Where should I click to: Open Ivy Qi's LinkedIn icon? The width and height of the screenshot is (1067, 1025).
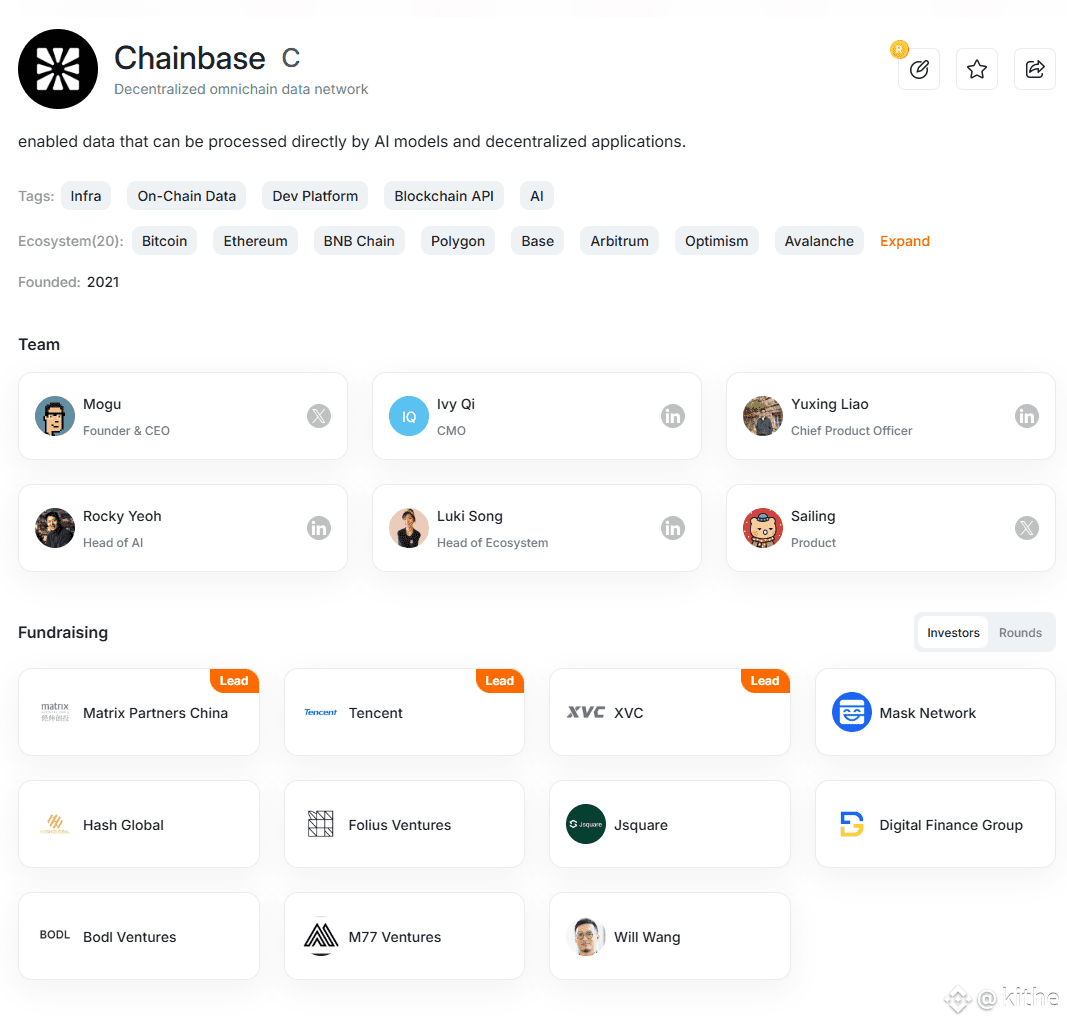pos(672,416)
